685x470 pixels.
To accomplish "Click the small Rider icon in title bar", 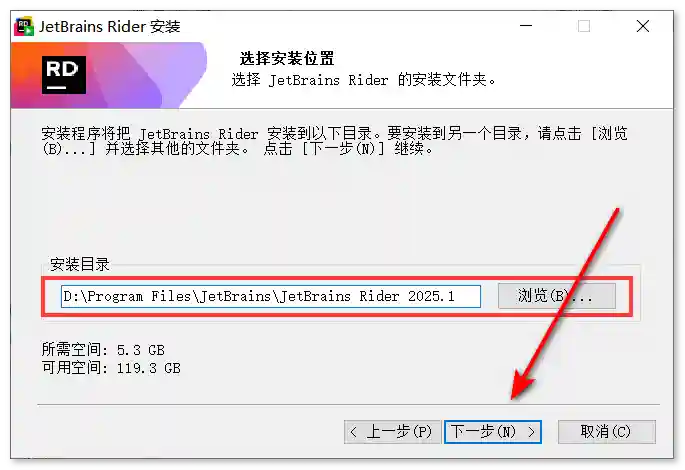I will 21,26.
